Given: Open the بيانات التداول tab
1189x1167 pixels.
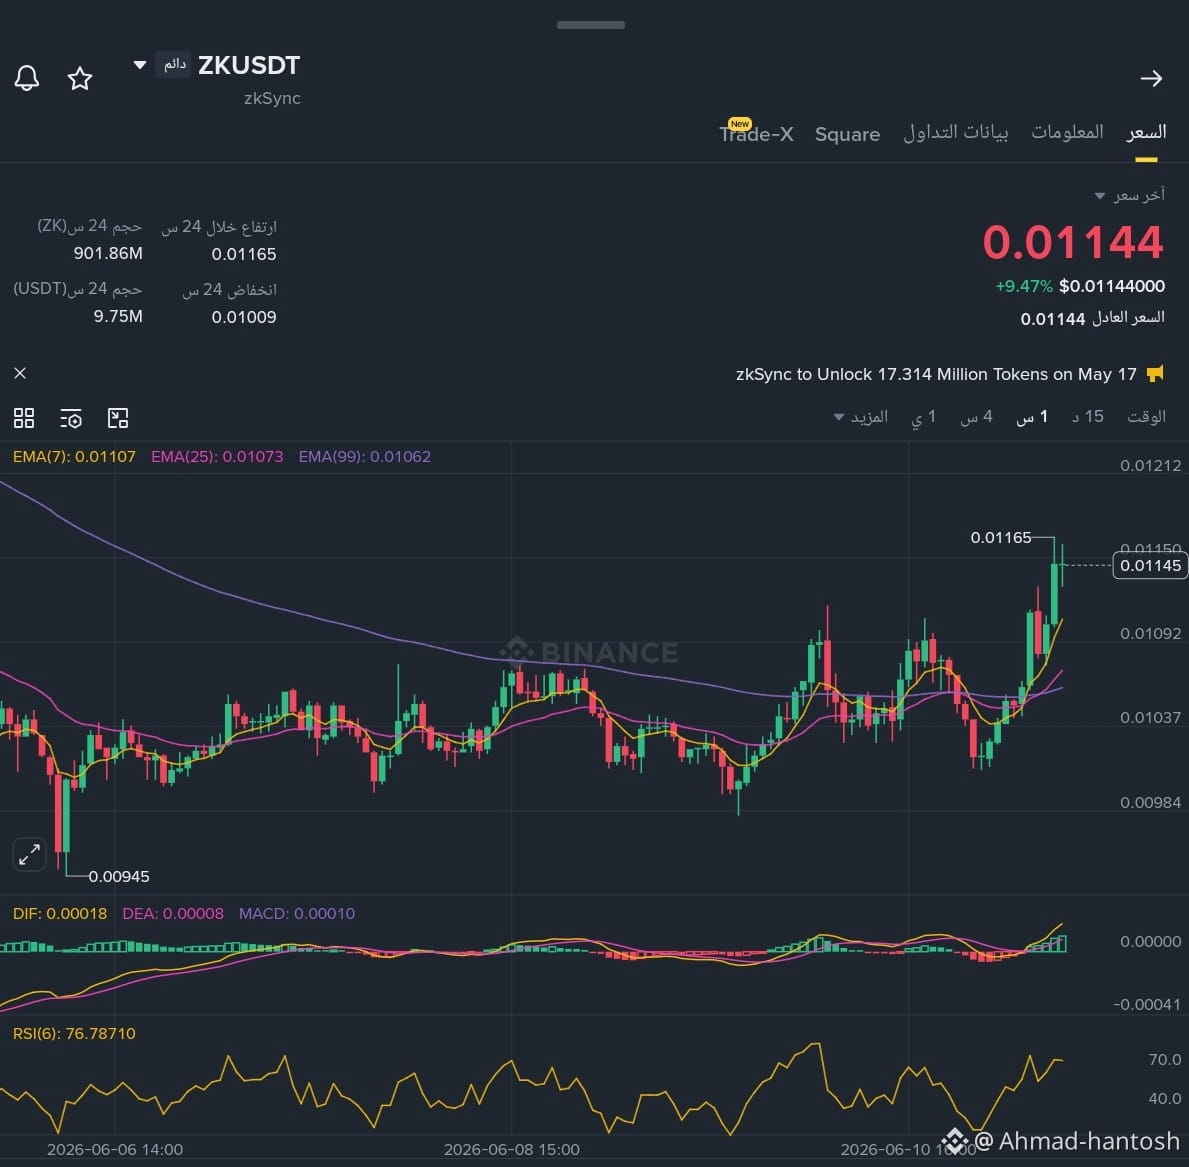Looking at the screenshot, I should tap(955, 133).
